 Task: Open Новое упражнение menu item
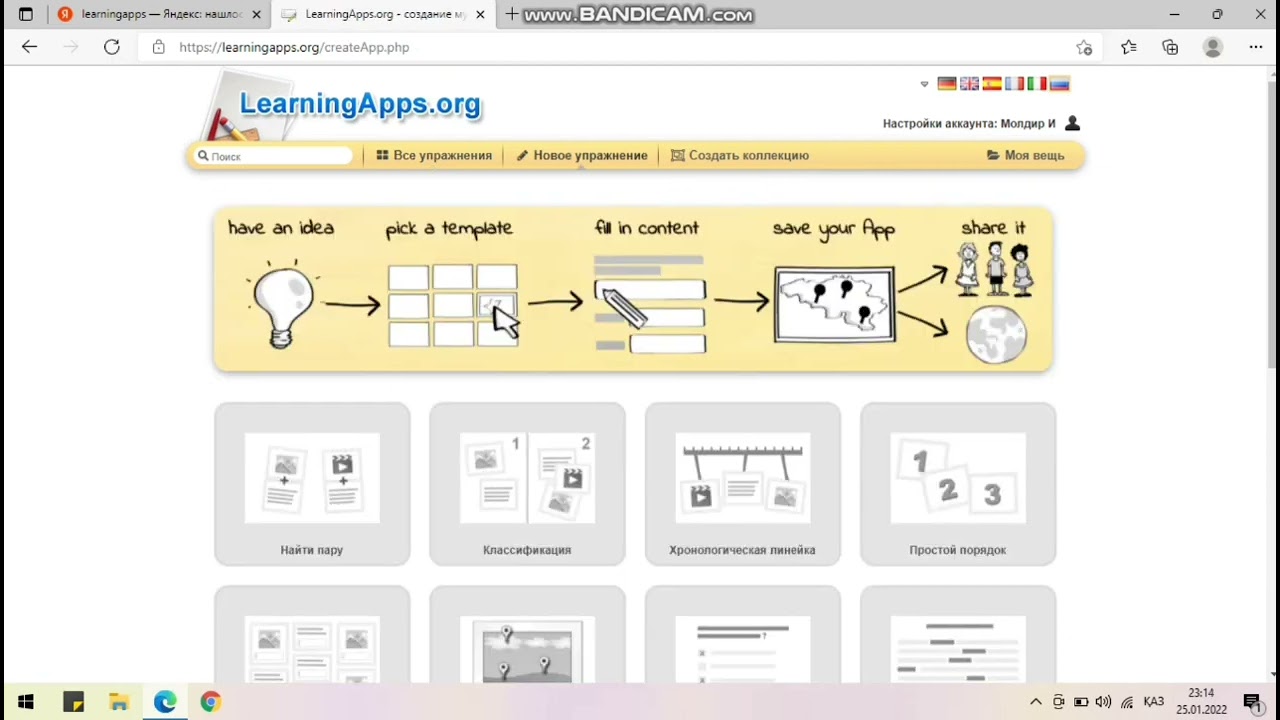coord(582,156)
